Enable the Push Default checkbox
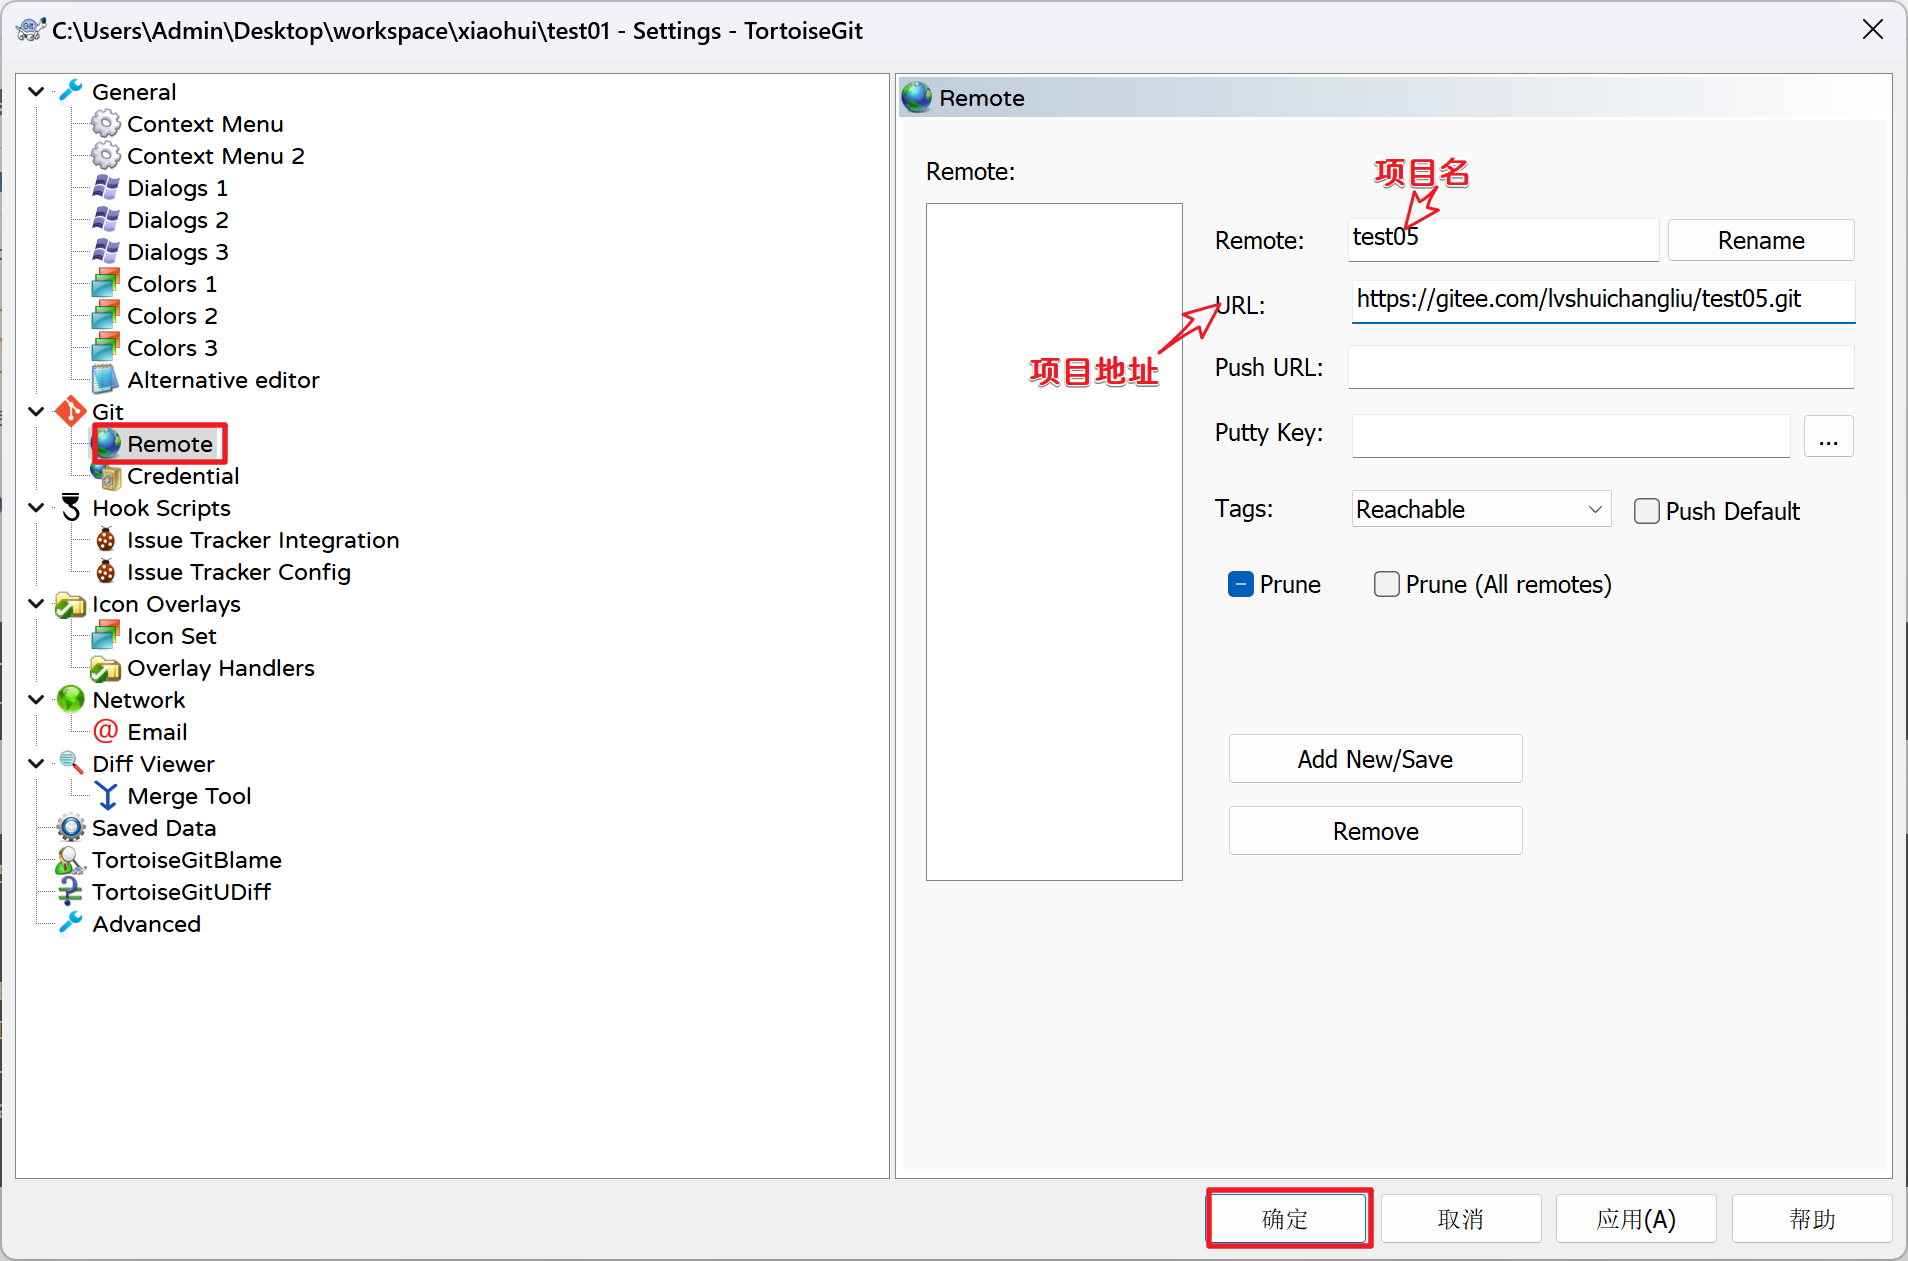This screenshot has height=1261, width=1908. [x=1646, y=511]
